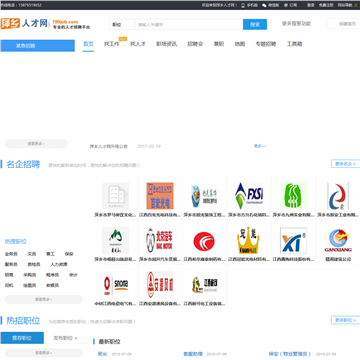Image resolution: width=360 pixels, height=360 pixels.
Task: Click the keyword search input field
Action: [x=189, y=25]
